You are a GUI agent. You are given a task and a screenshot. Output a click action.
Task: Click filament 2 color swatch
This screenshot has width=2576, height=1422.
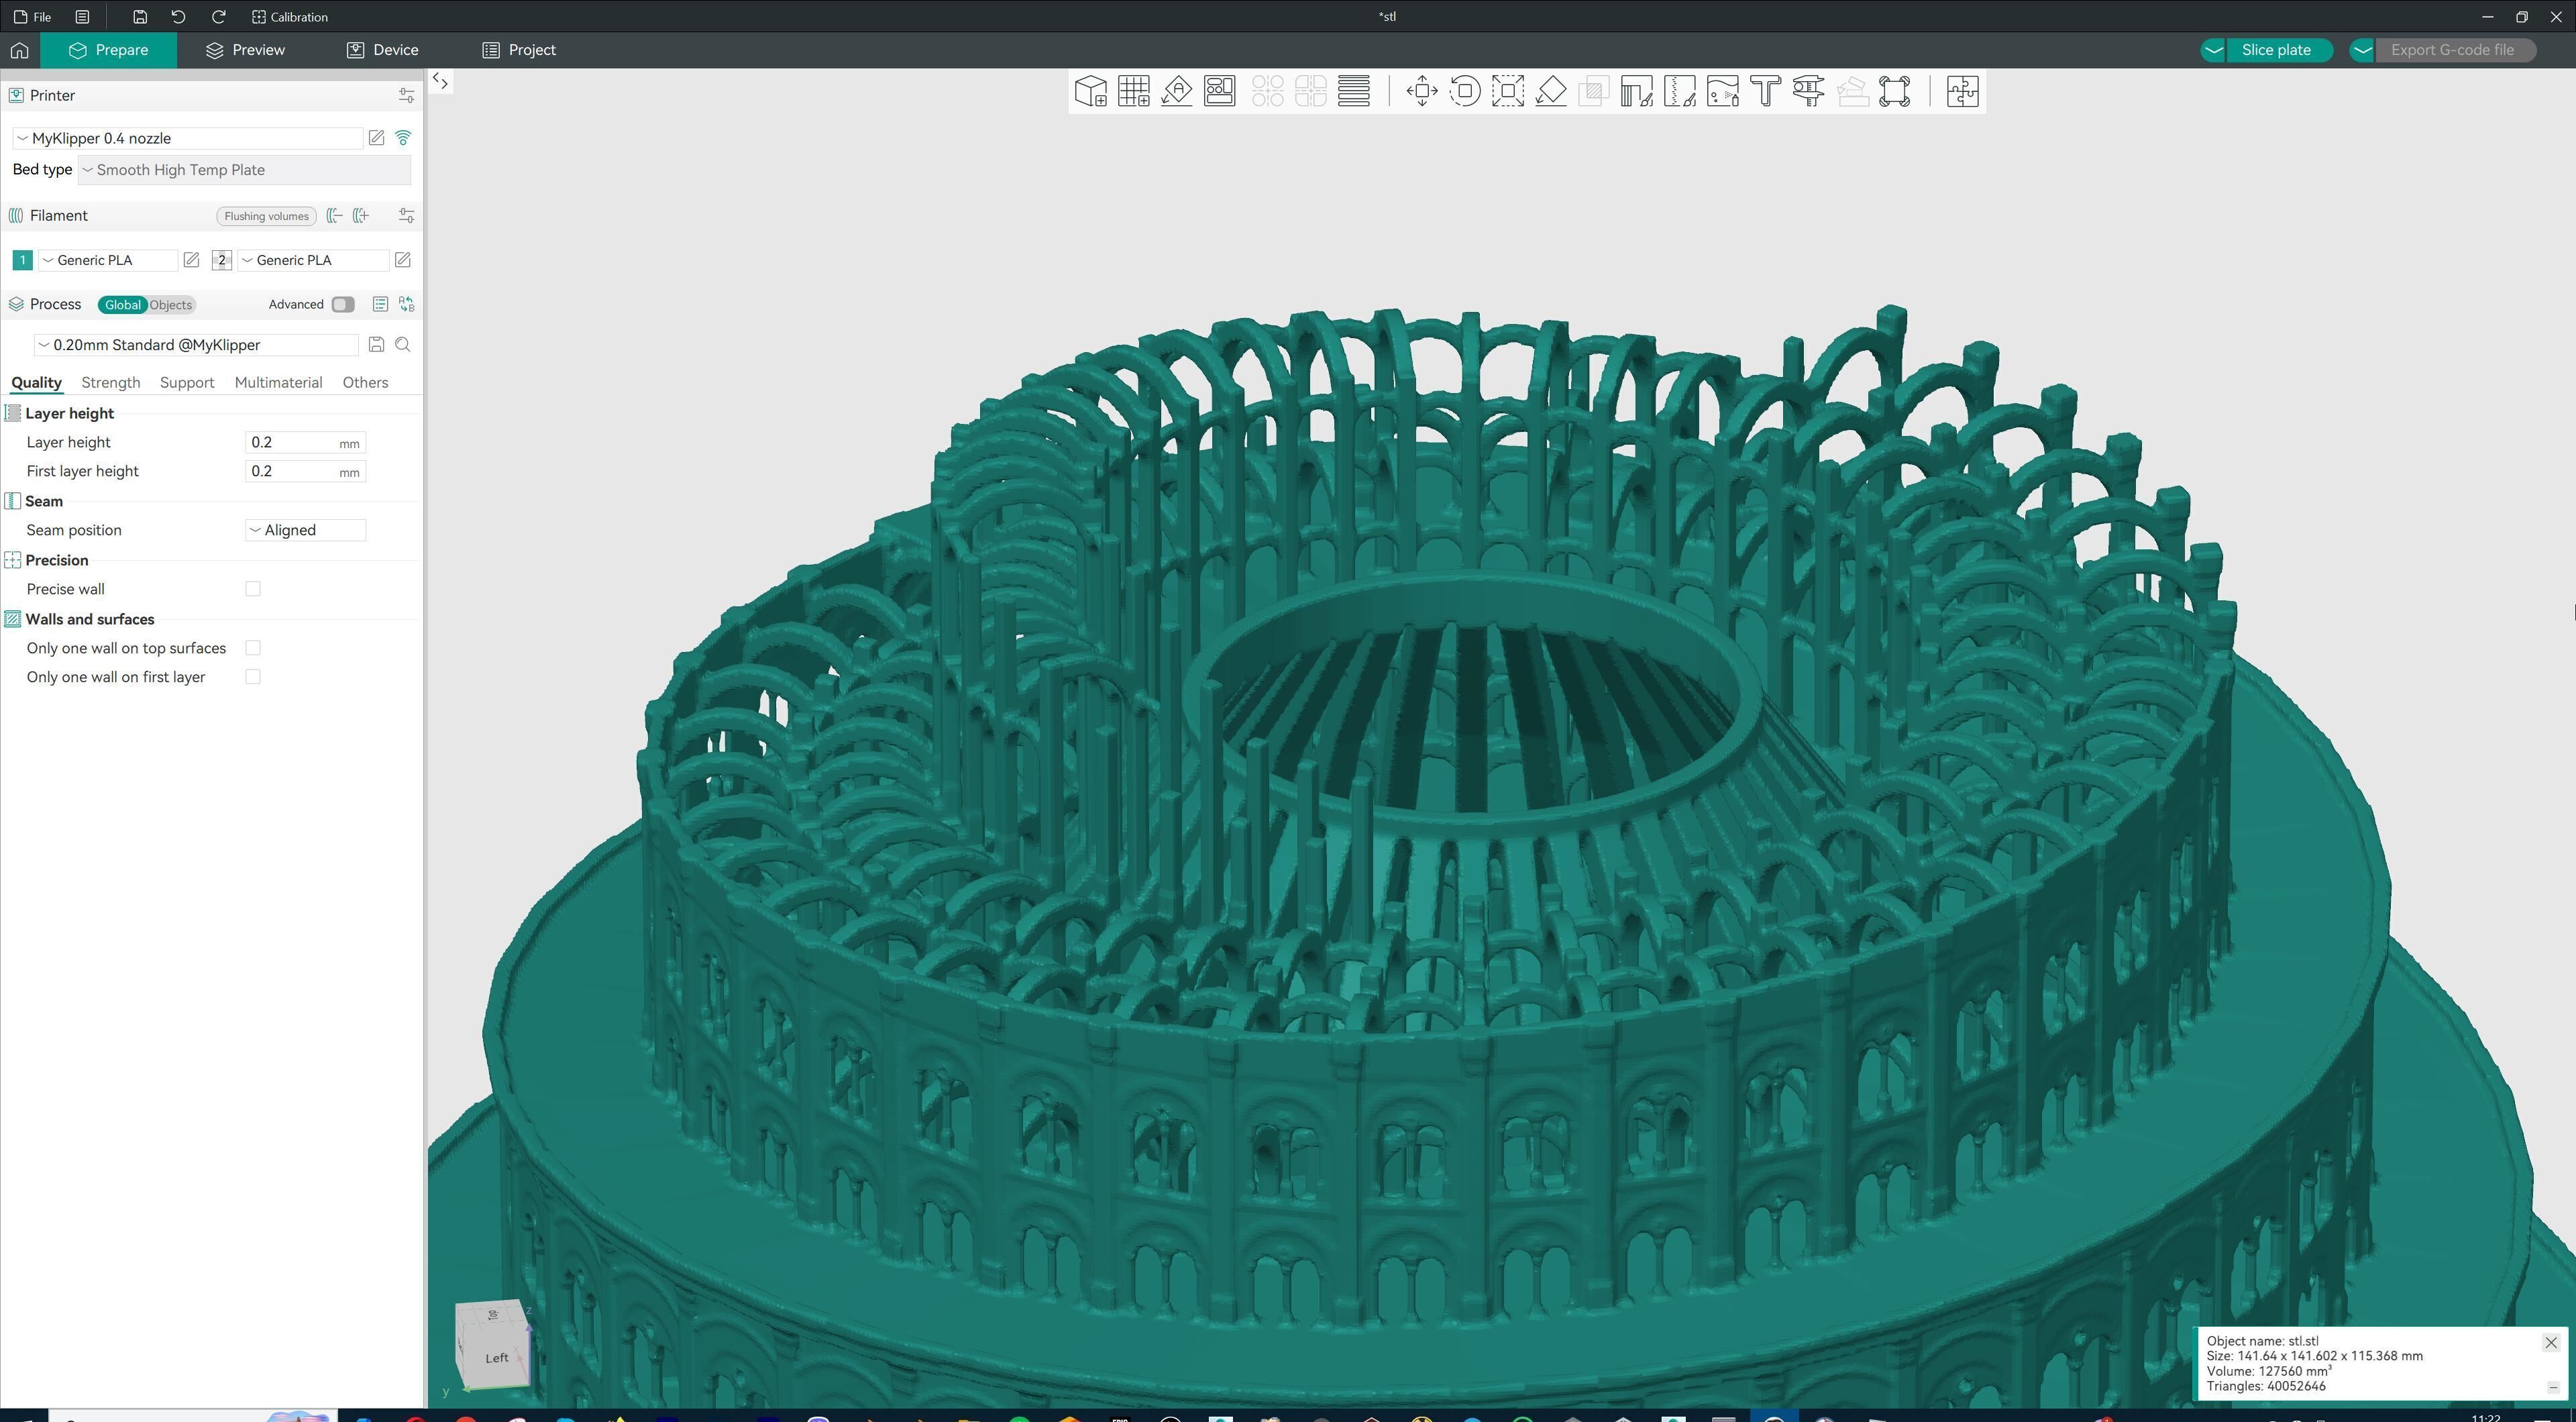point(221,260)
